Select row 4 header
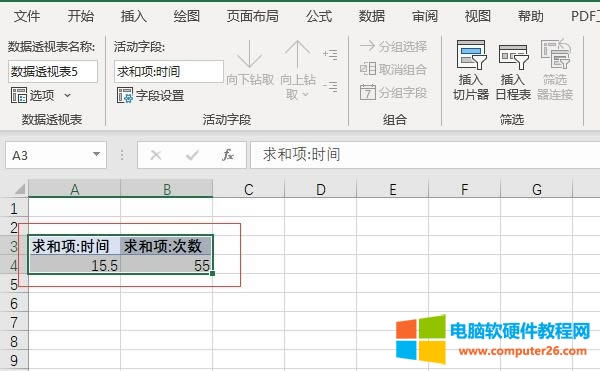 (14, 265)
